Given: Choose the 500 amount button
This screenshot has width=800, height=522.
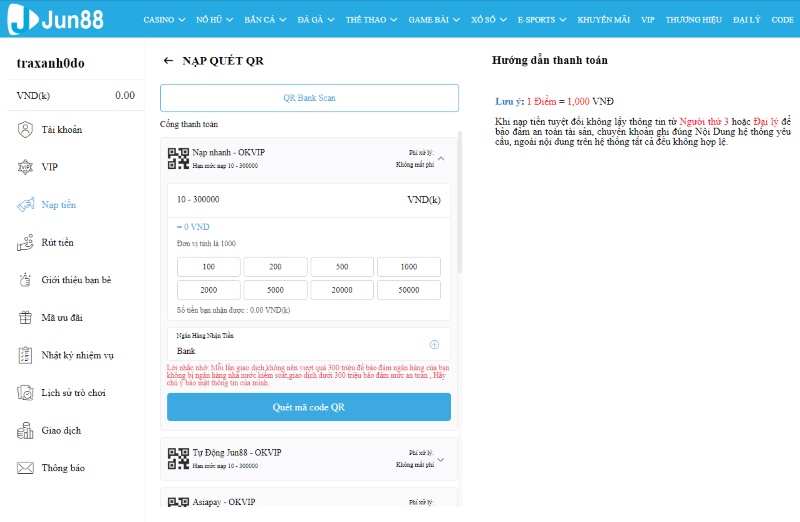Looking at the screenshot, I should point(342,267).
